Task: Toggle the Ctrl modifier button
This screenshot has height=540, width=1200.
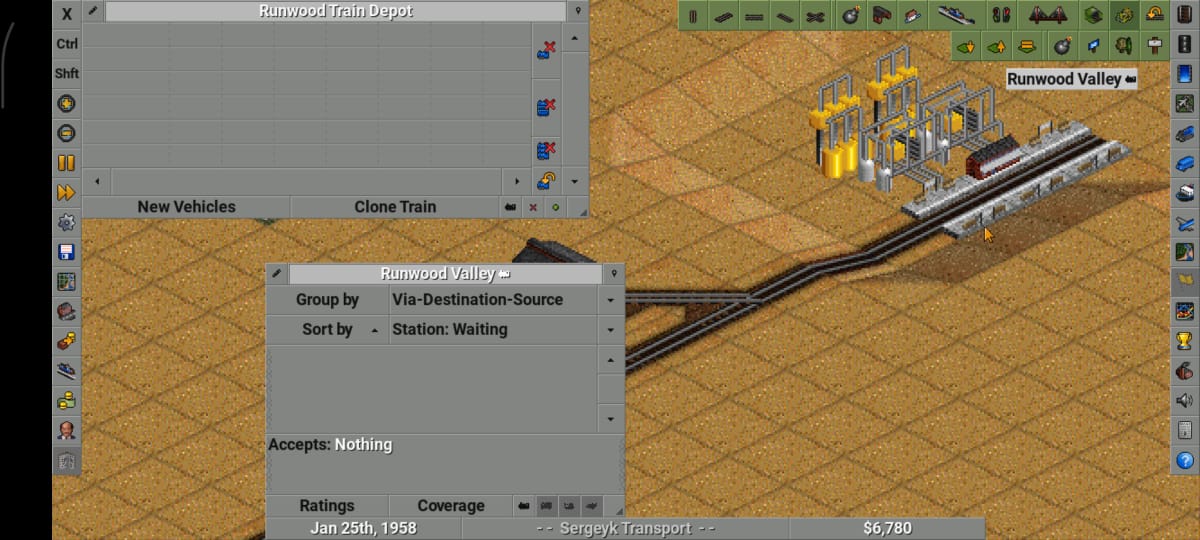Action: pyautogui.click(x=67, y=44)
